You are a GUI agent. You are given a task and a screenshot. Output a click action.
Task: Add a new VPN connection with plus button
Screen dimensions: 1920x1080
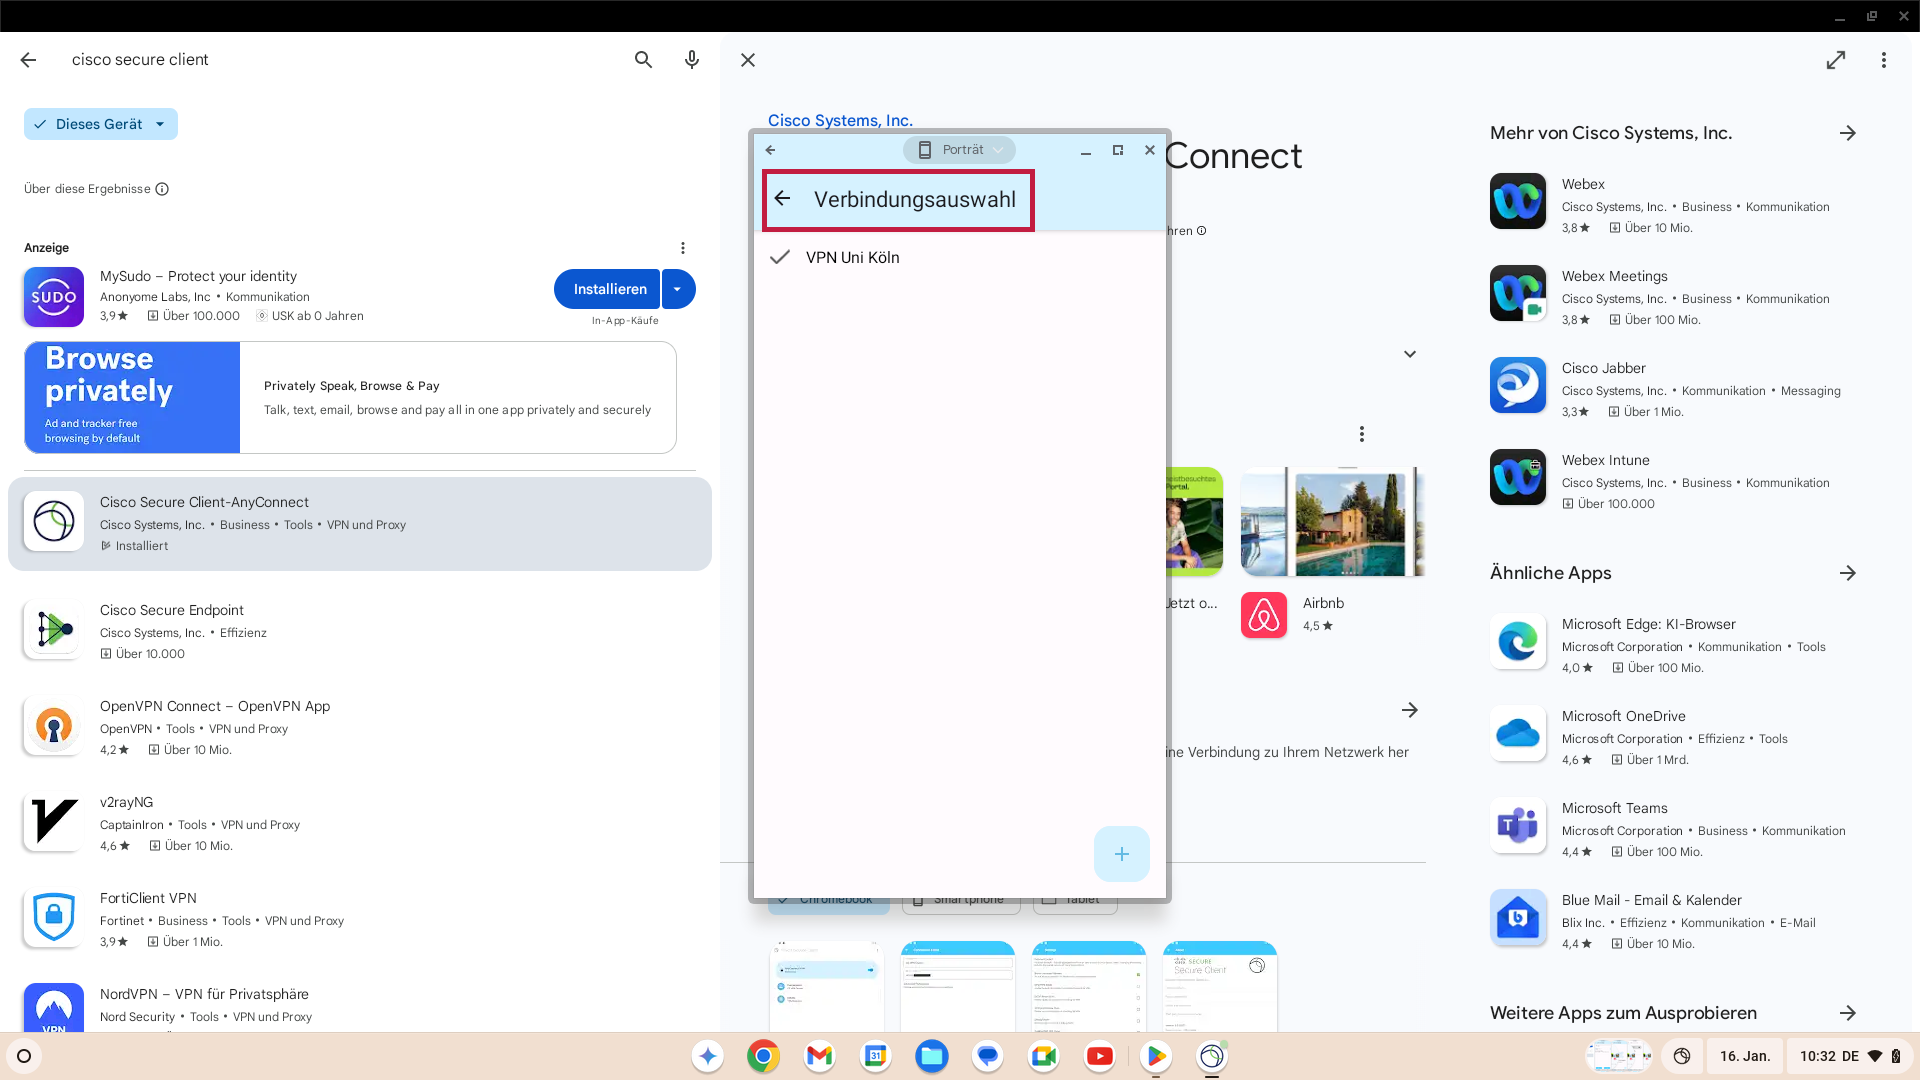click(x=1121, y=854)
